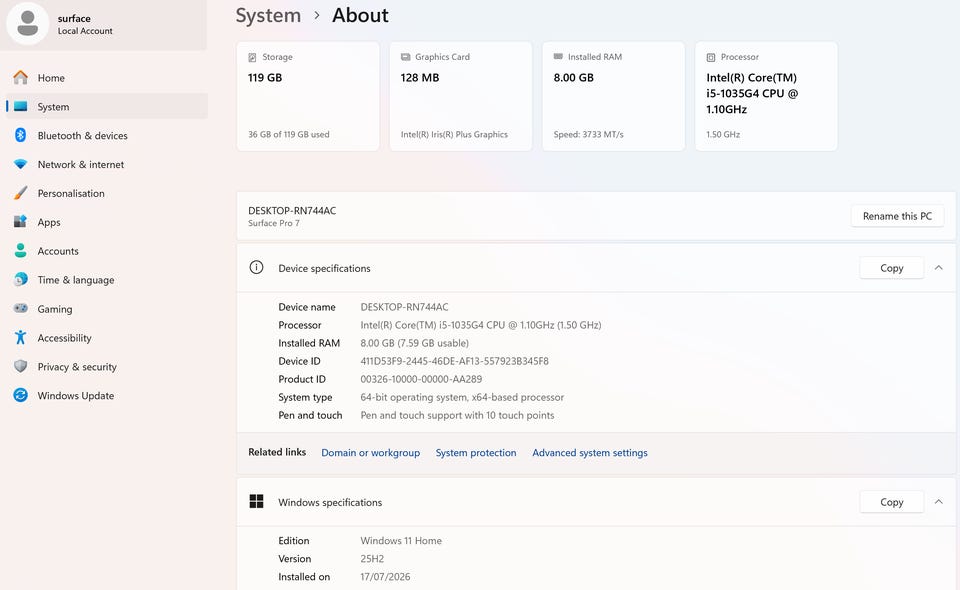This screenshot has width=960, height=590.
Task: Go to Accessibility settings
Action: (x=106, y=337)
